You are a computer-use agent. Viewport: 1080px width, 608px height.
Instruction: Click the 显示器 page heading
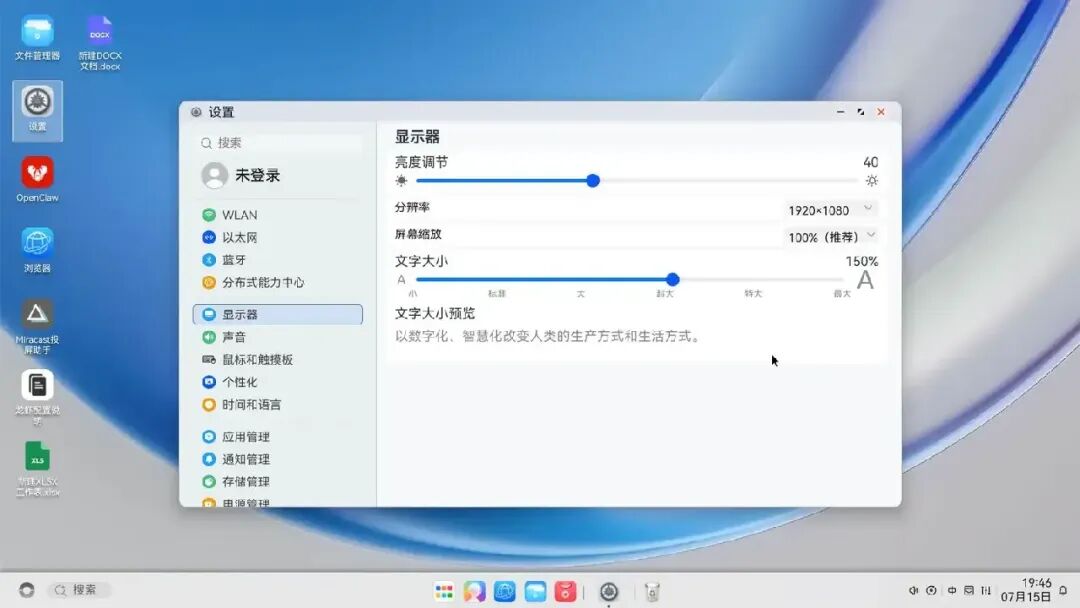coord(417,136)
